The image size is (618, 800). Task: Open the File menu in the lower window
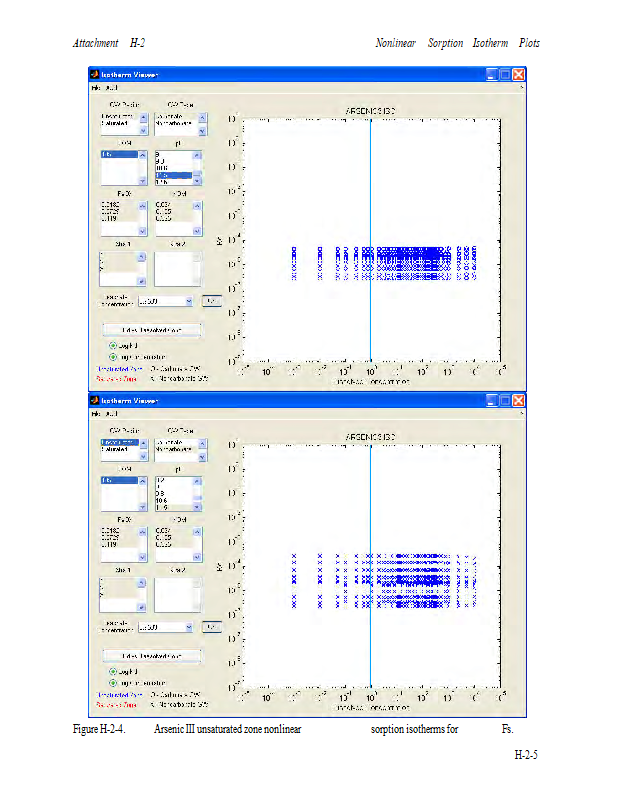point(97,413)
